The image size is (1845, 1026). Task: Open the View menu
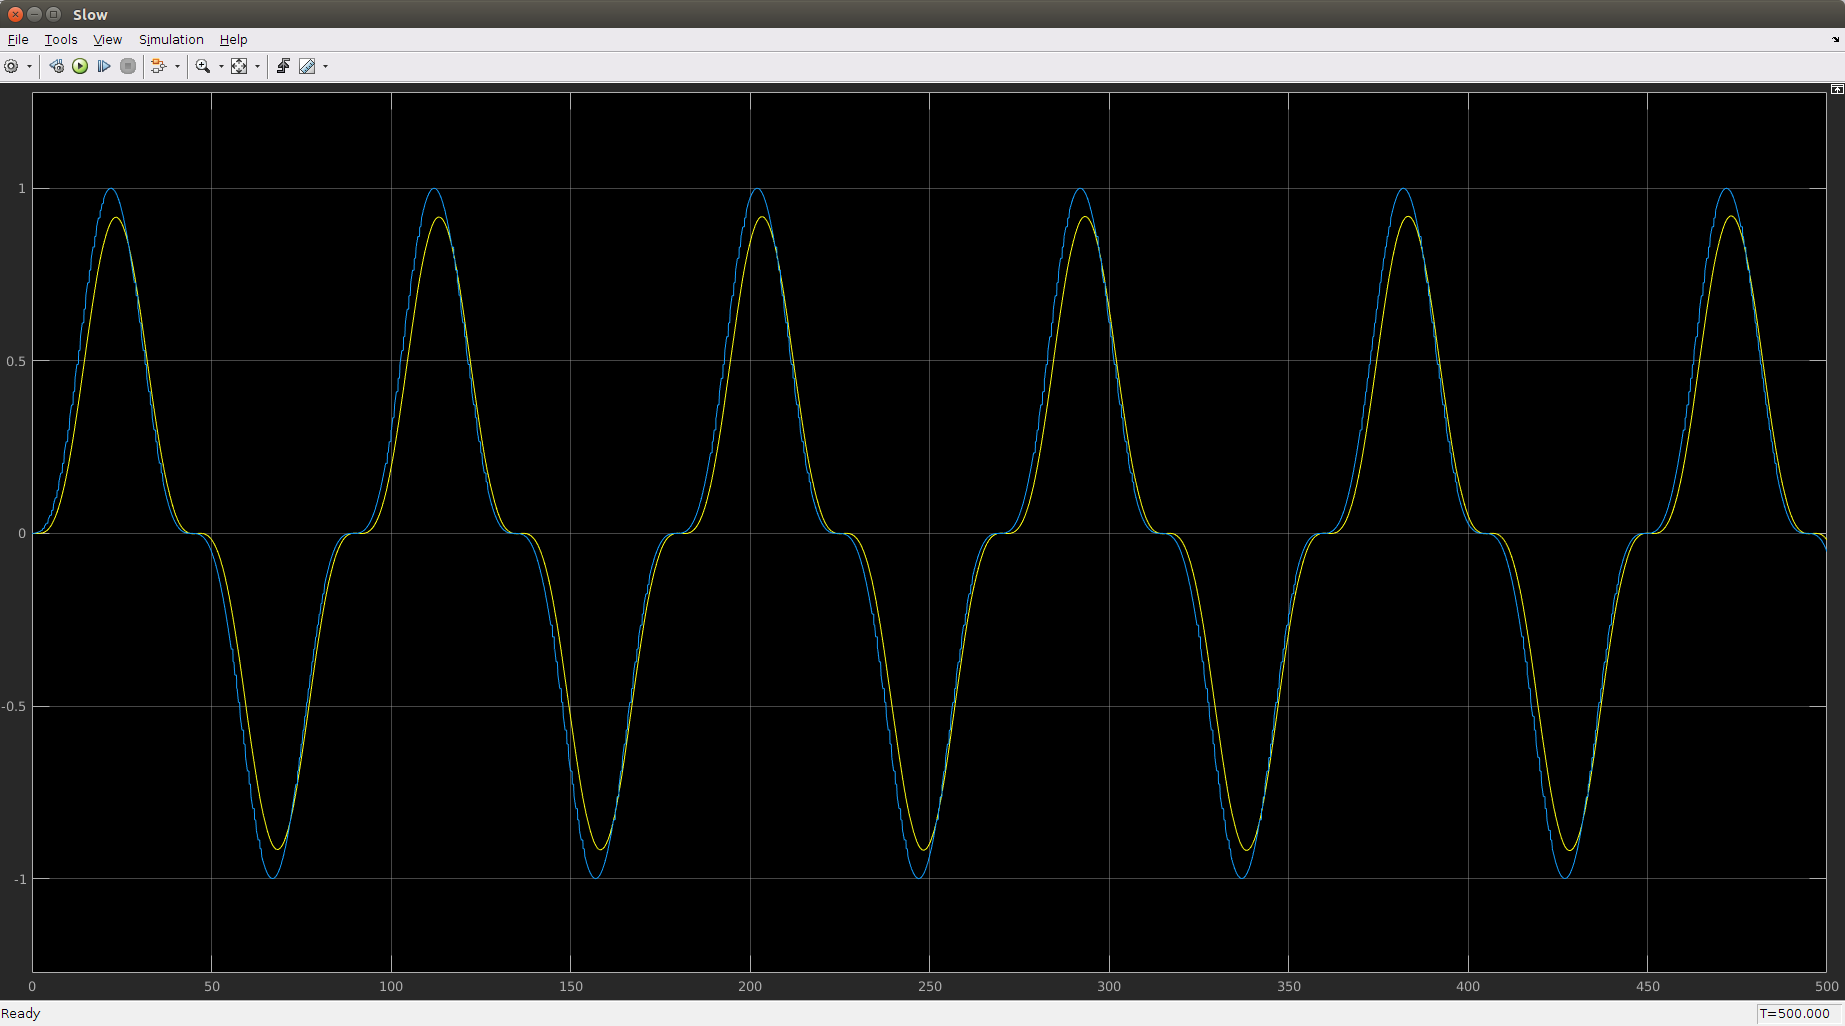point(107,39)
